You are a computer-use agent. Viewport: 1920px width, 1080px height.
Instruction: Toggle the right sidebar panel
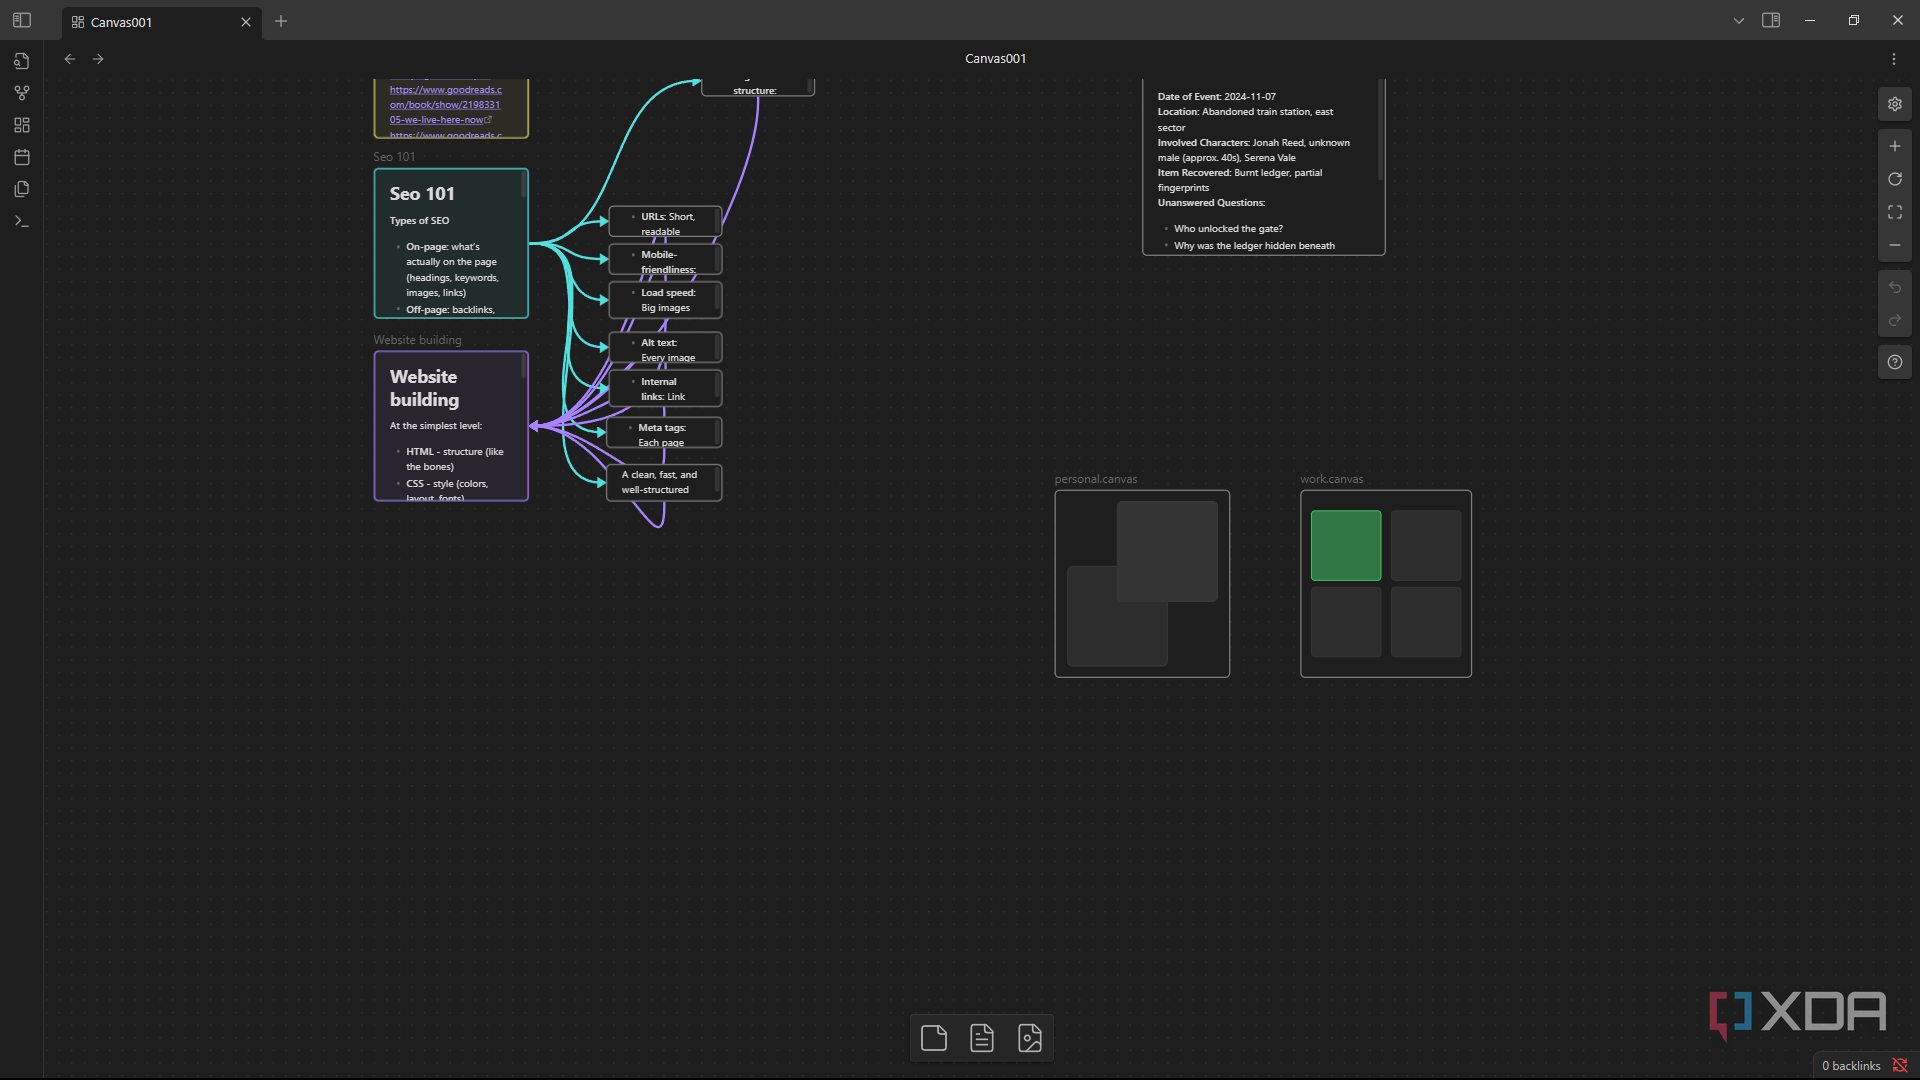(x=1771, y=20)
